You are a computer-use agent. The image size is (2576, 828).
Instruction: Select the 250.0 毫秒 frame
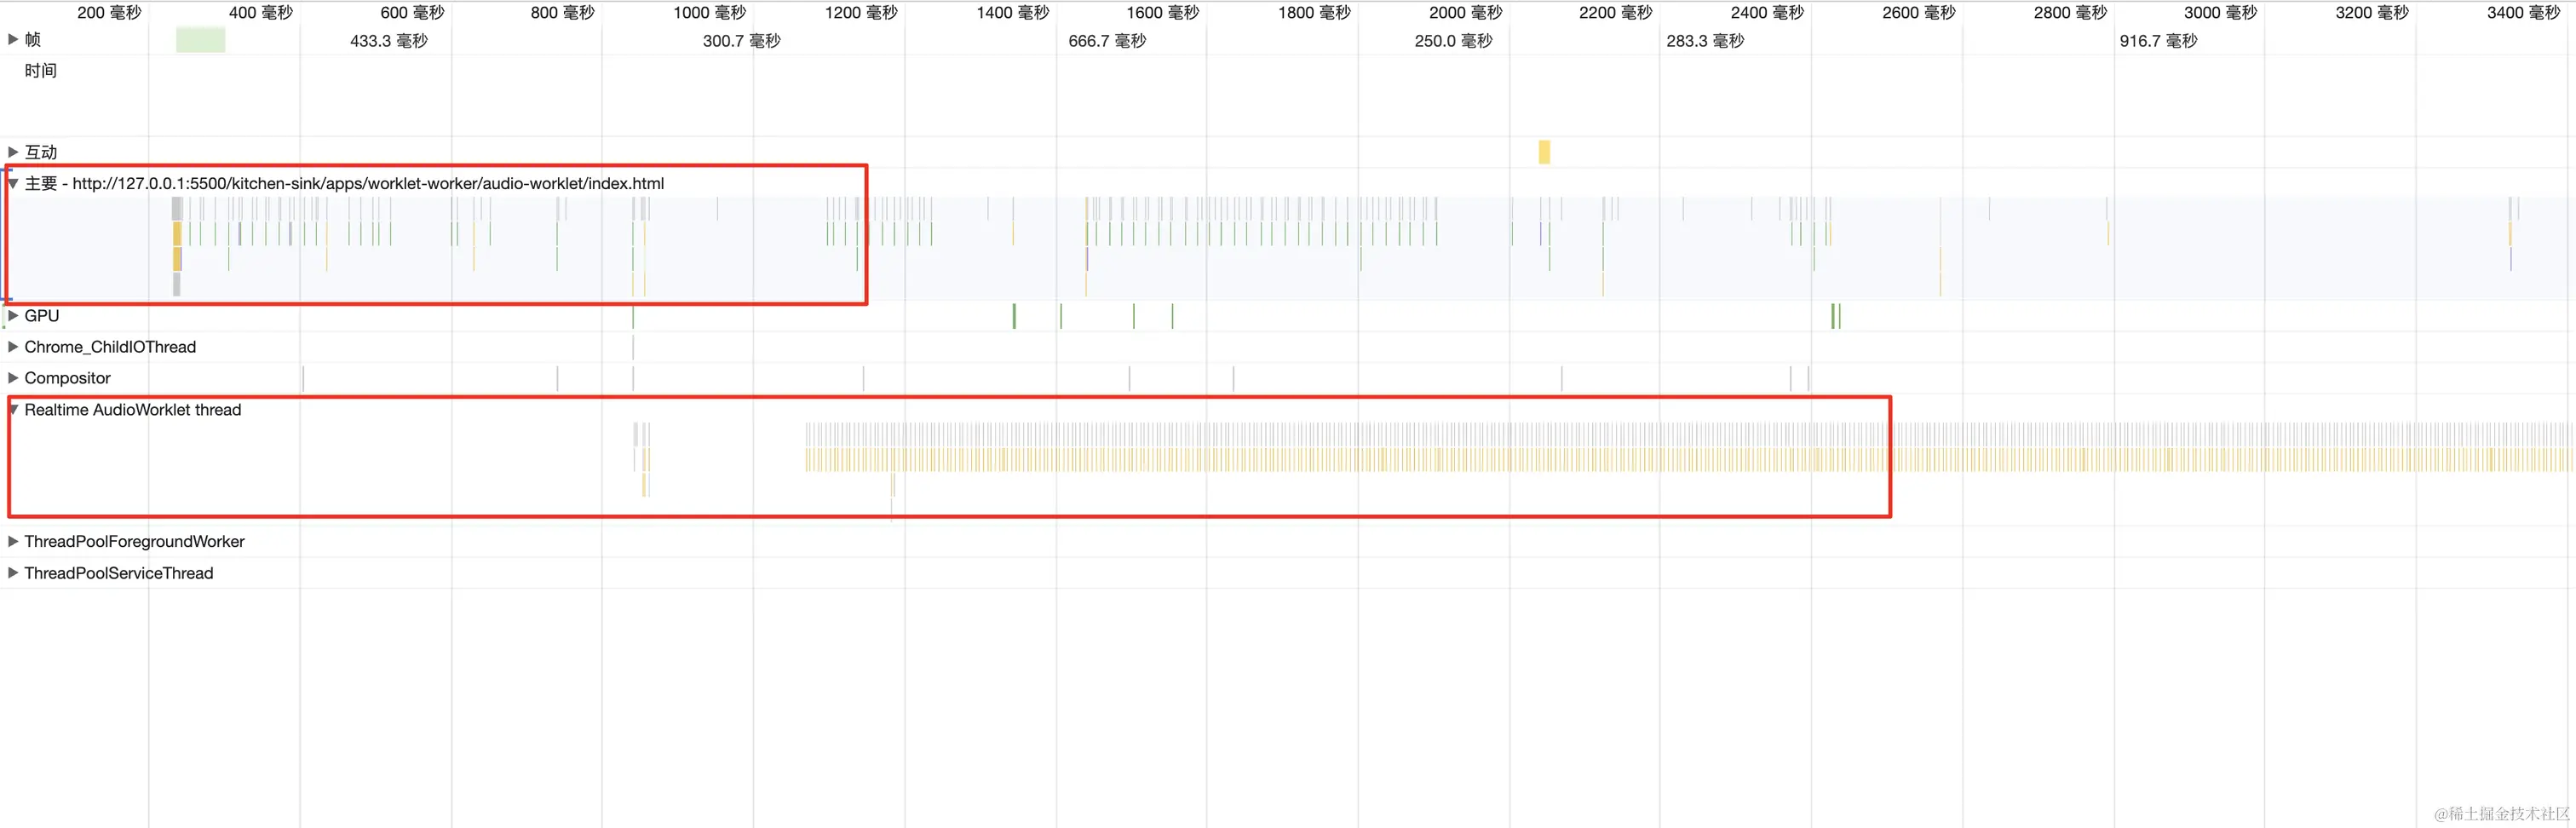click(x=1453, y=41)
